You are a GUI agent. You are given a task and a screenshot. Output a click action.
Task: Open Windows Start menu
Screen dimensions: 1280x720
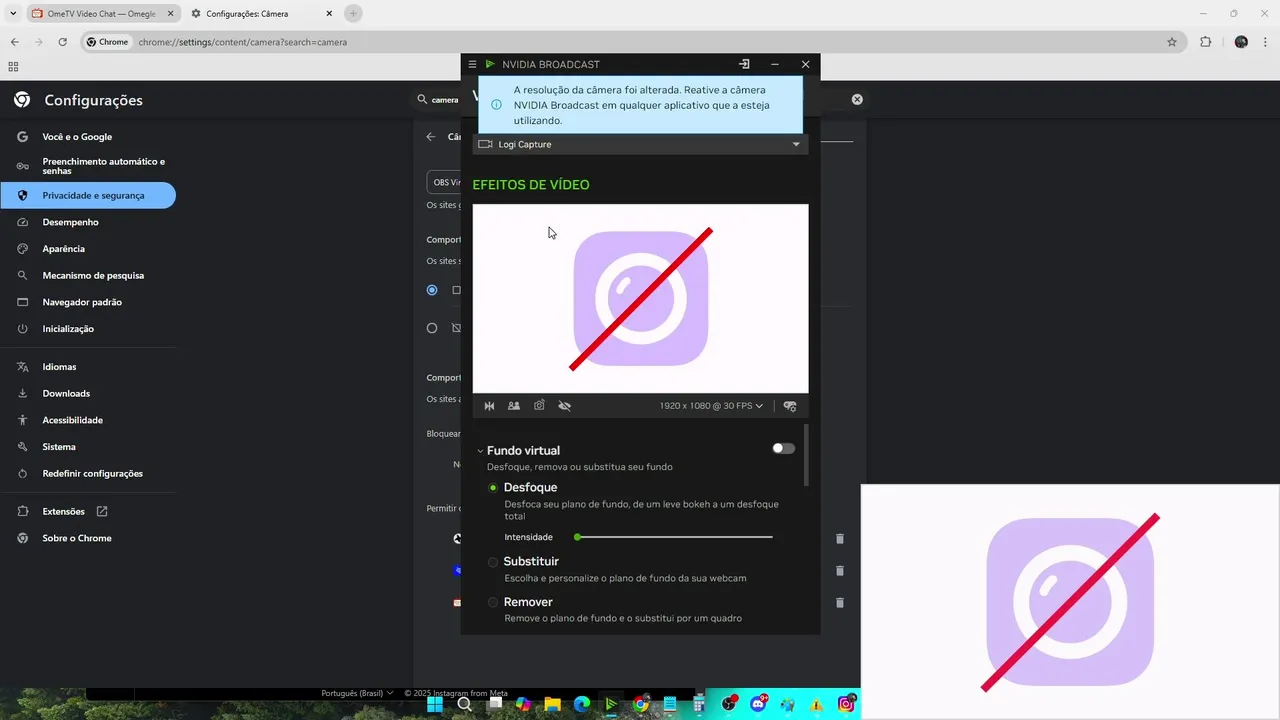(x=436, y=704)
